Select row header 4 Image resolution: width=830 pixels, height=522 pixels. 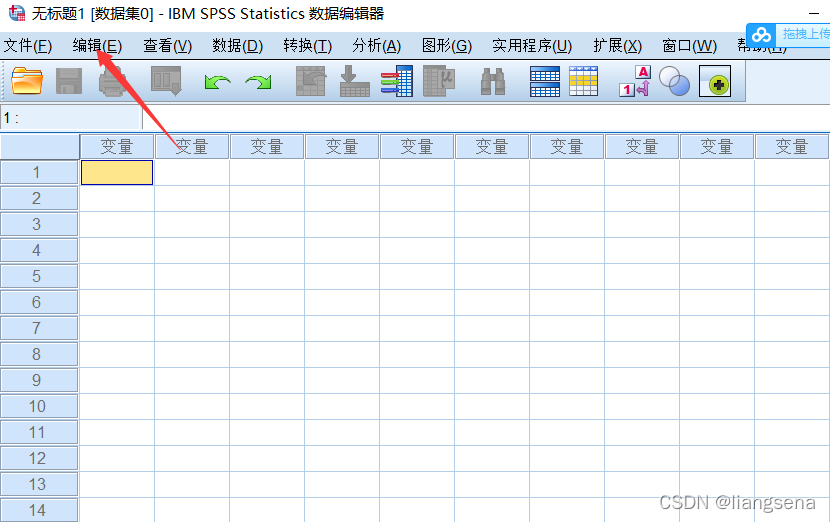coord(39,250)
